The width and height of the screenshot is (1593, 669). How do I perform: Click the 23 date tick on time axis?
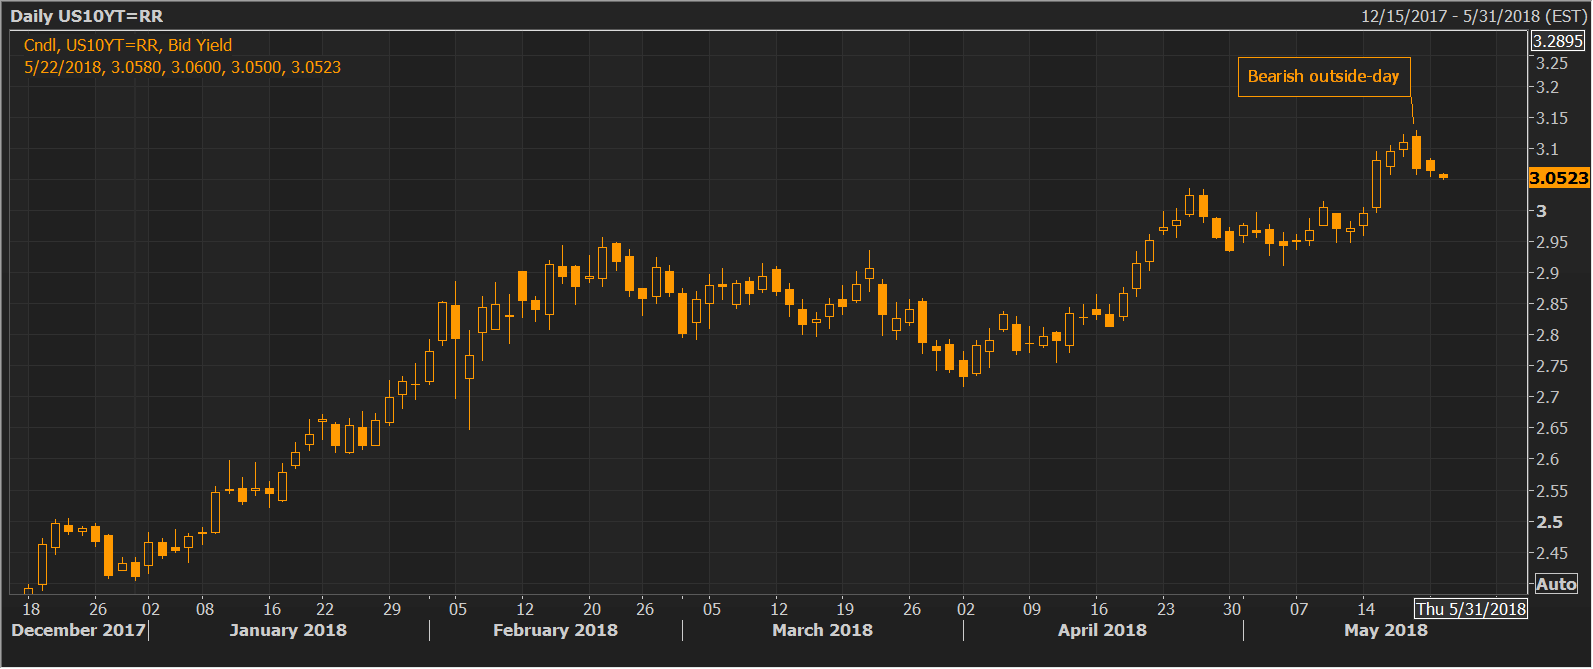pyautogui.click(x=1165, y=609)
